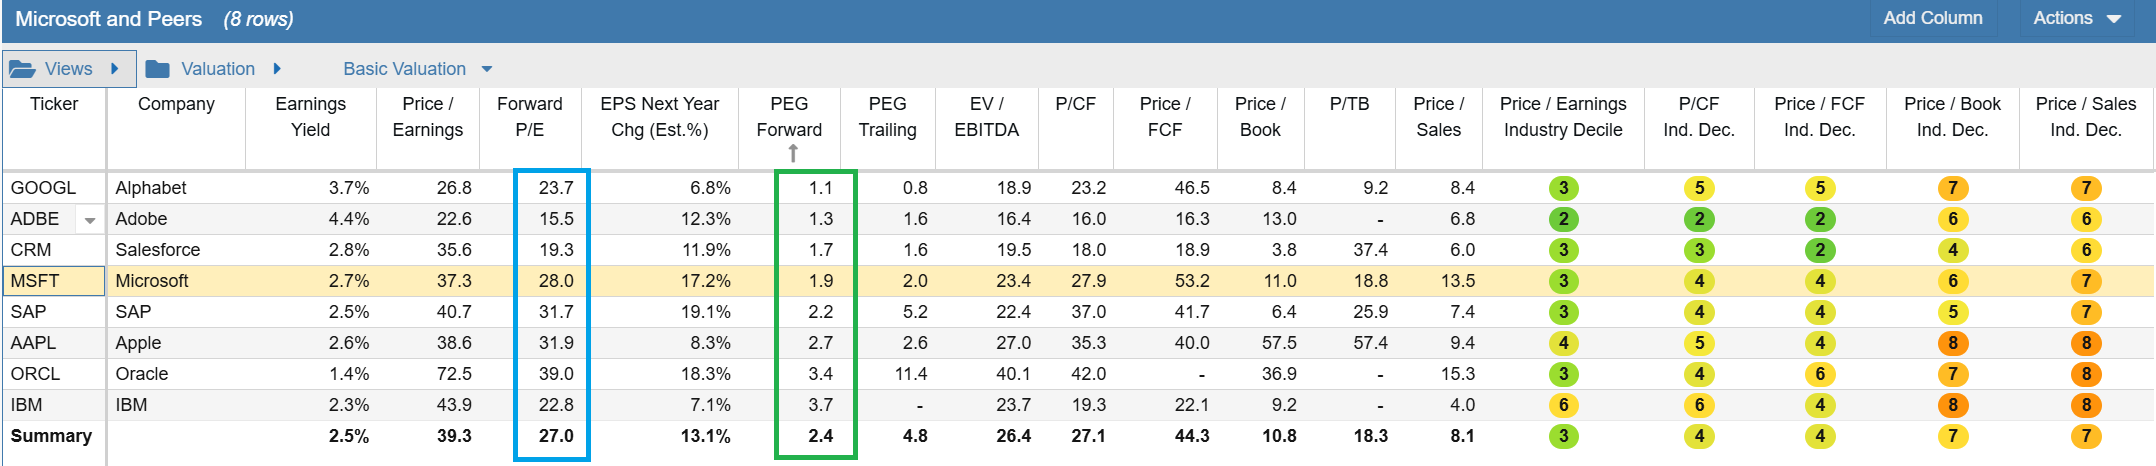Click the P/CF Ind. Dec. header

pyautogui.click(x=1699, y=117)
